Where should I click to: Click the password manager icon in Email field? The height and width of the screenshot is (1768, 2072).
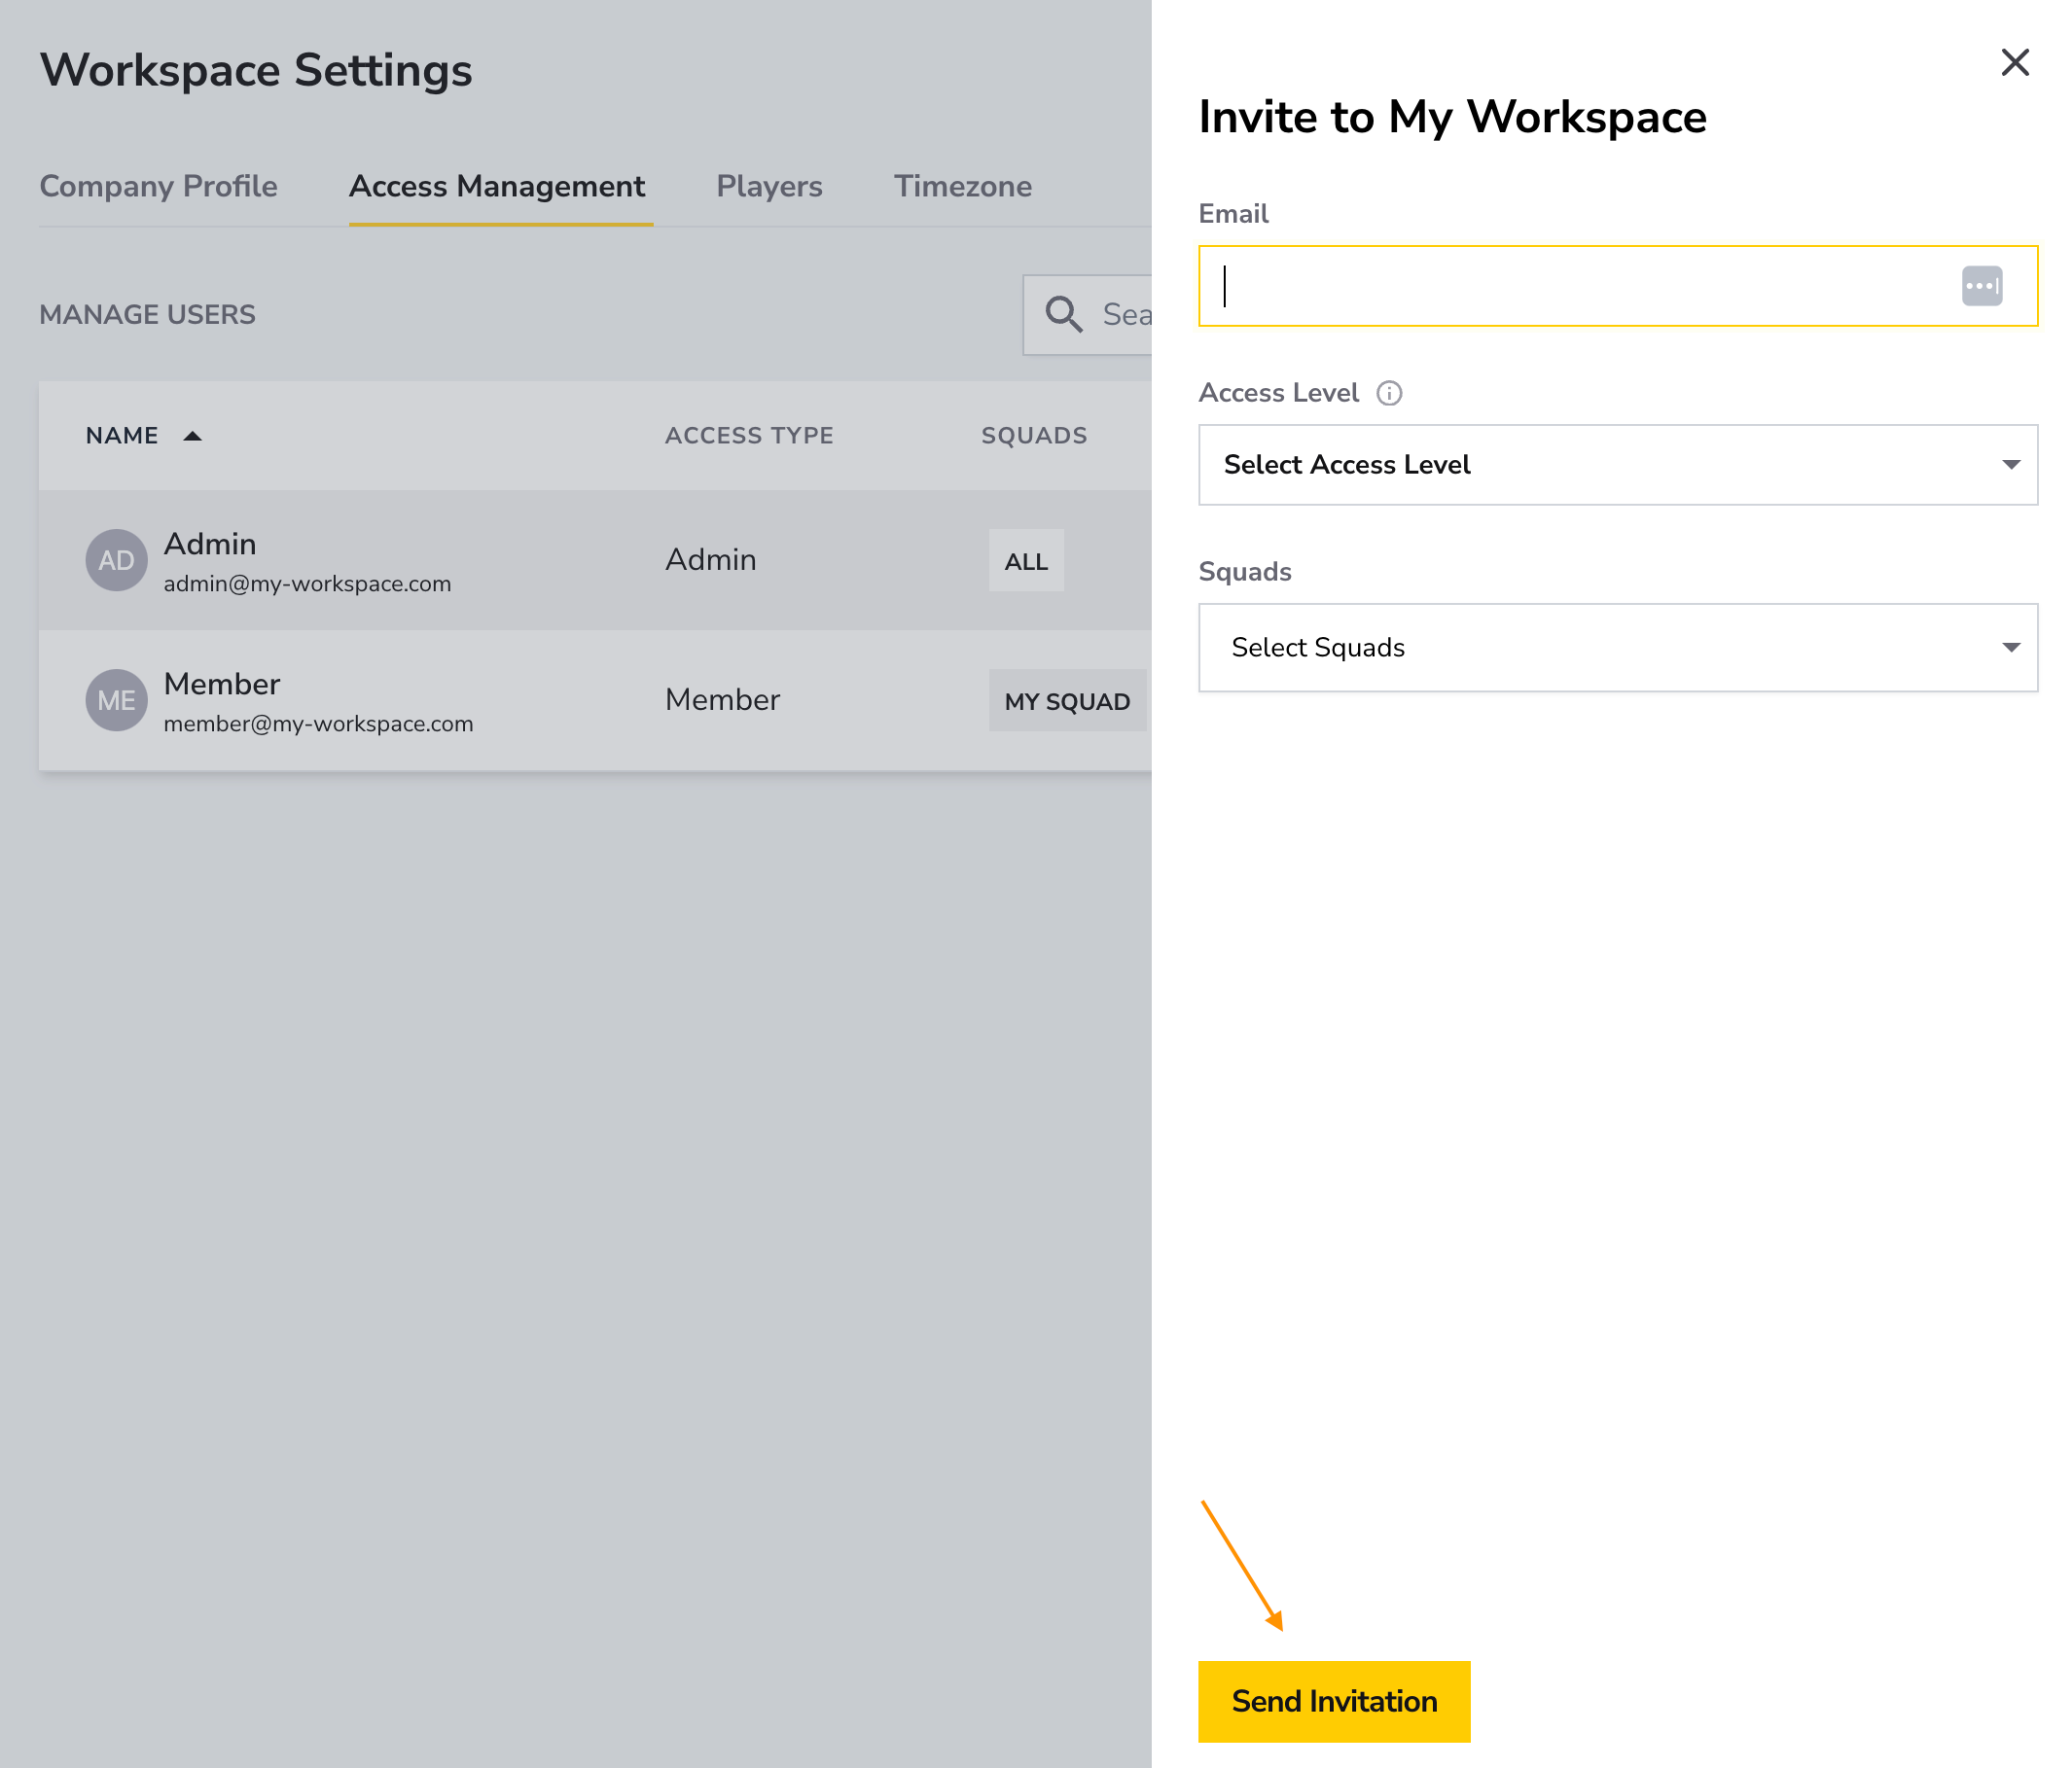click(x=1981, y=286)
